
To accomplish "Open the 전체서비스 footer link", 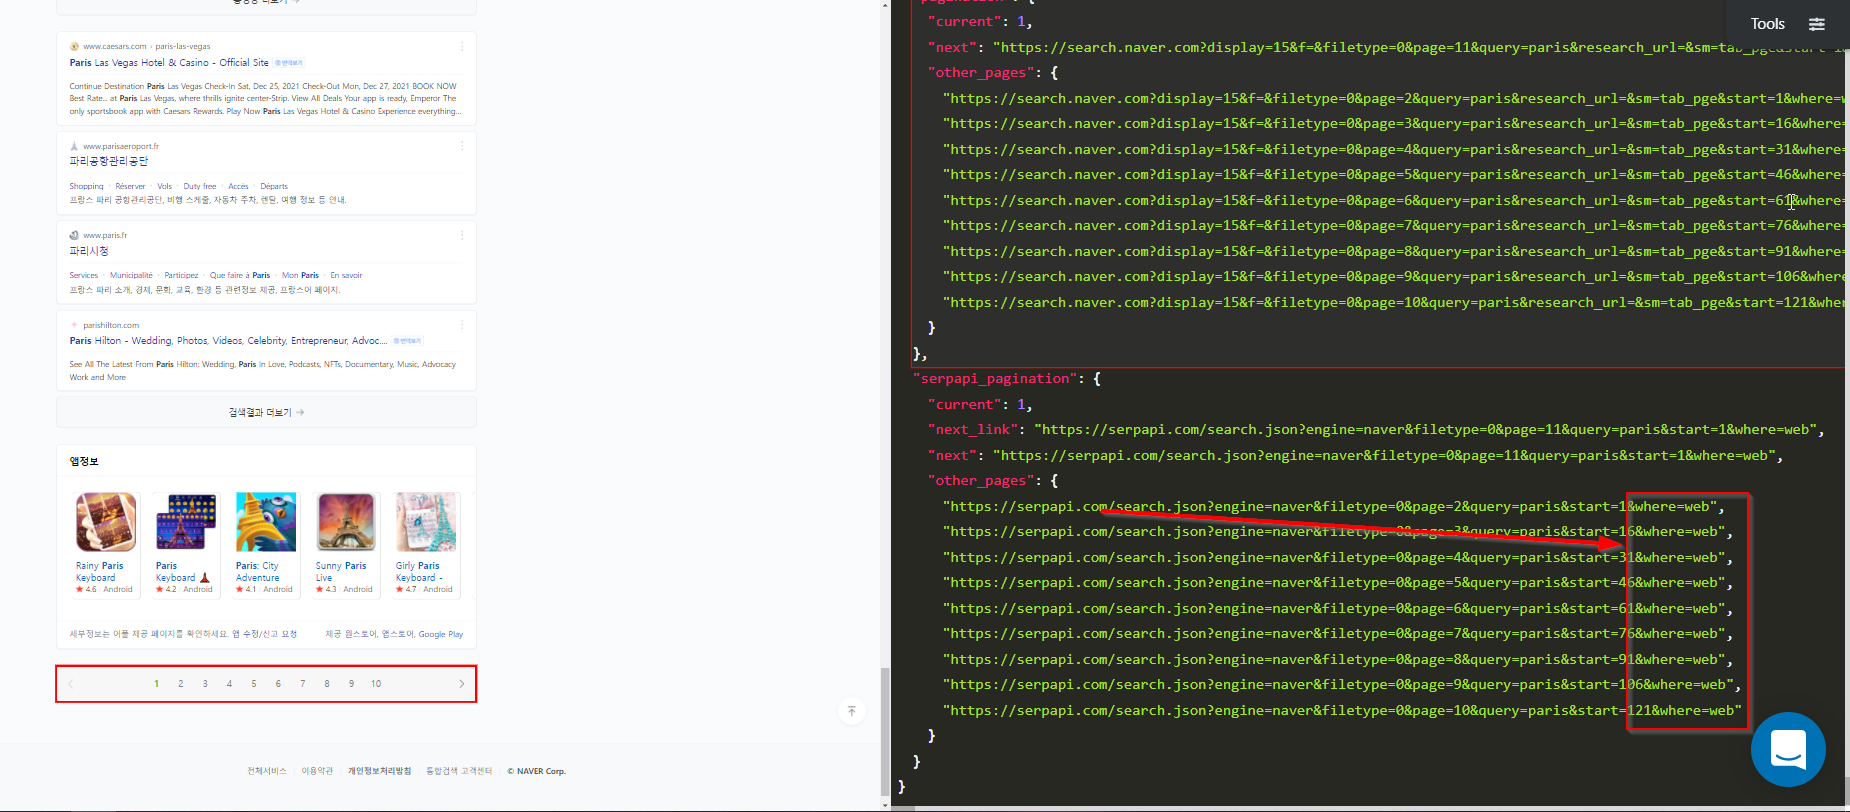I will [267, 771].
